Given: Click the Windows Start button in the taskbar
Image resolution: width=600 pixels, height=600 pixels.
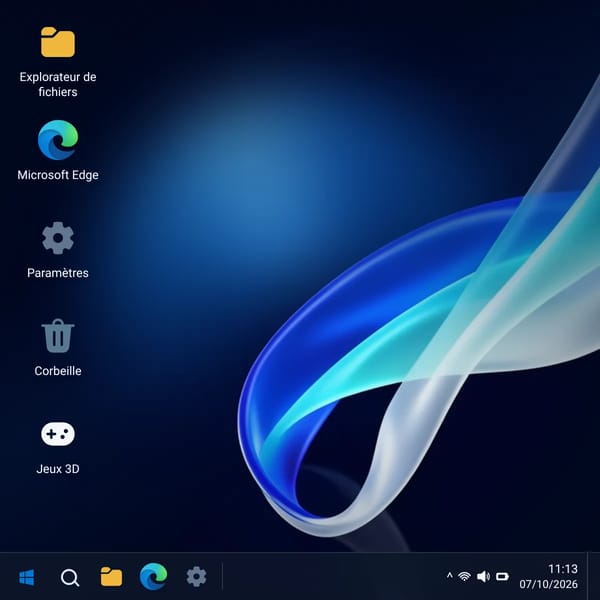Looking at the screenshot, I should [x=27, y=577].
